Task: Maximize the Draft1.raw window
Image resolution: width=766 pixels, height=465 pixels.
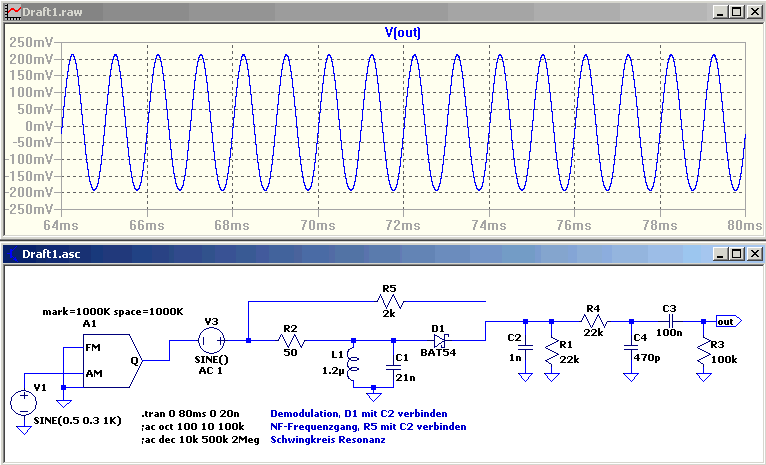Action: [736, 12]
